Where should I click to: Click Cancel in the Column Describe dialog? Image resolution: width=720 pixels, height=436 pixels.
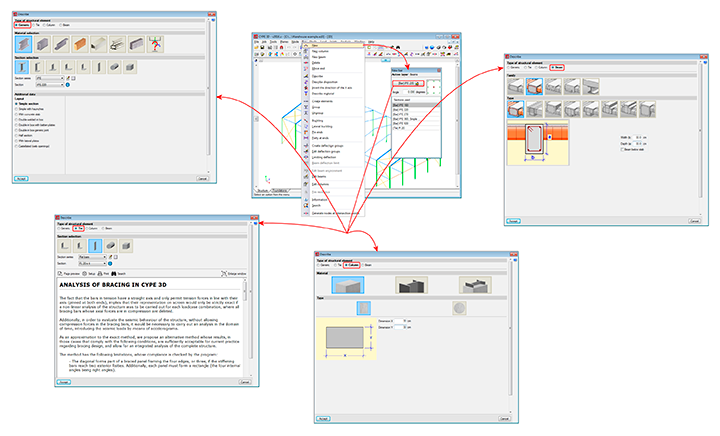[504, 419]
